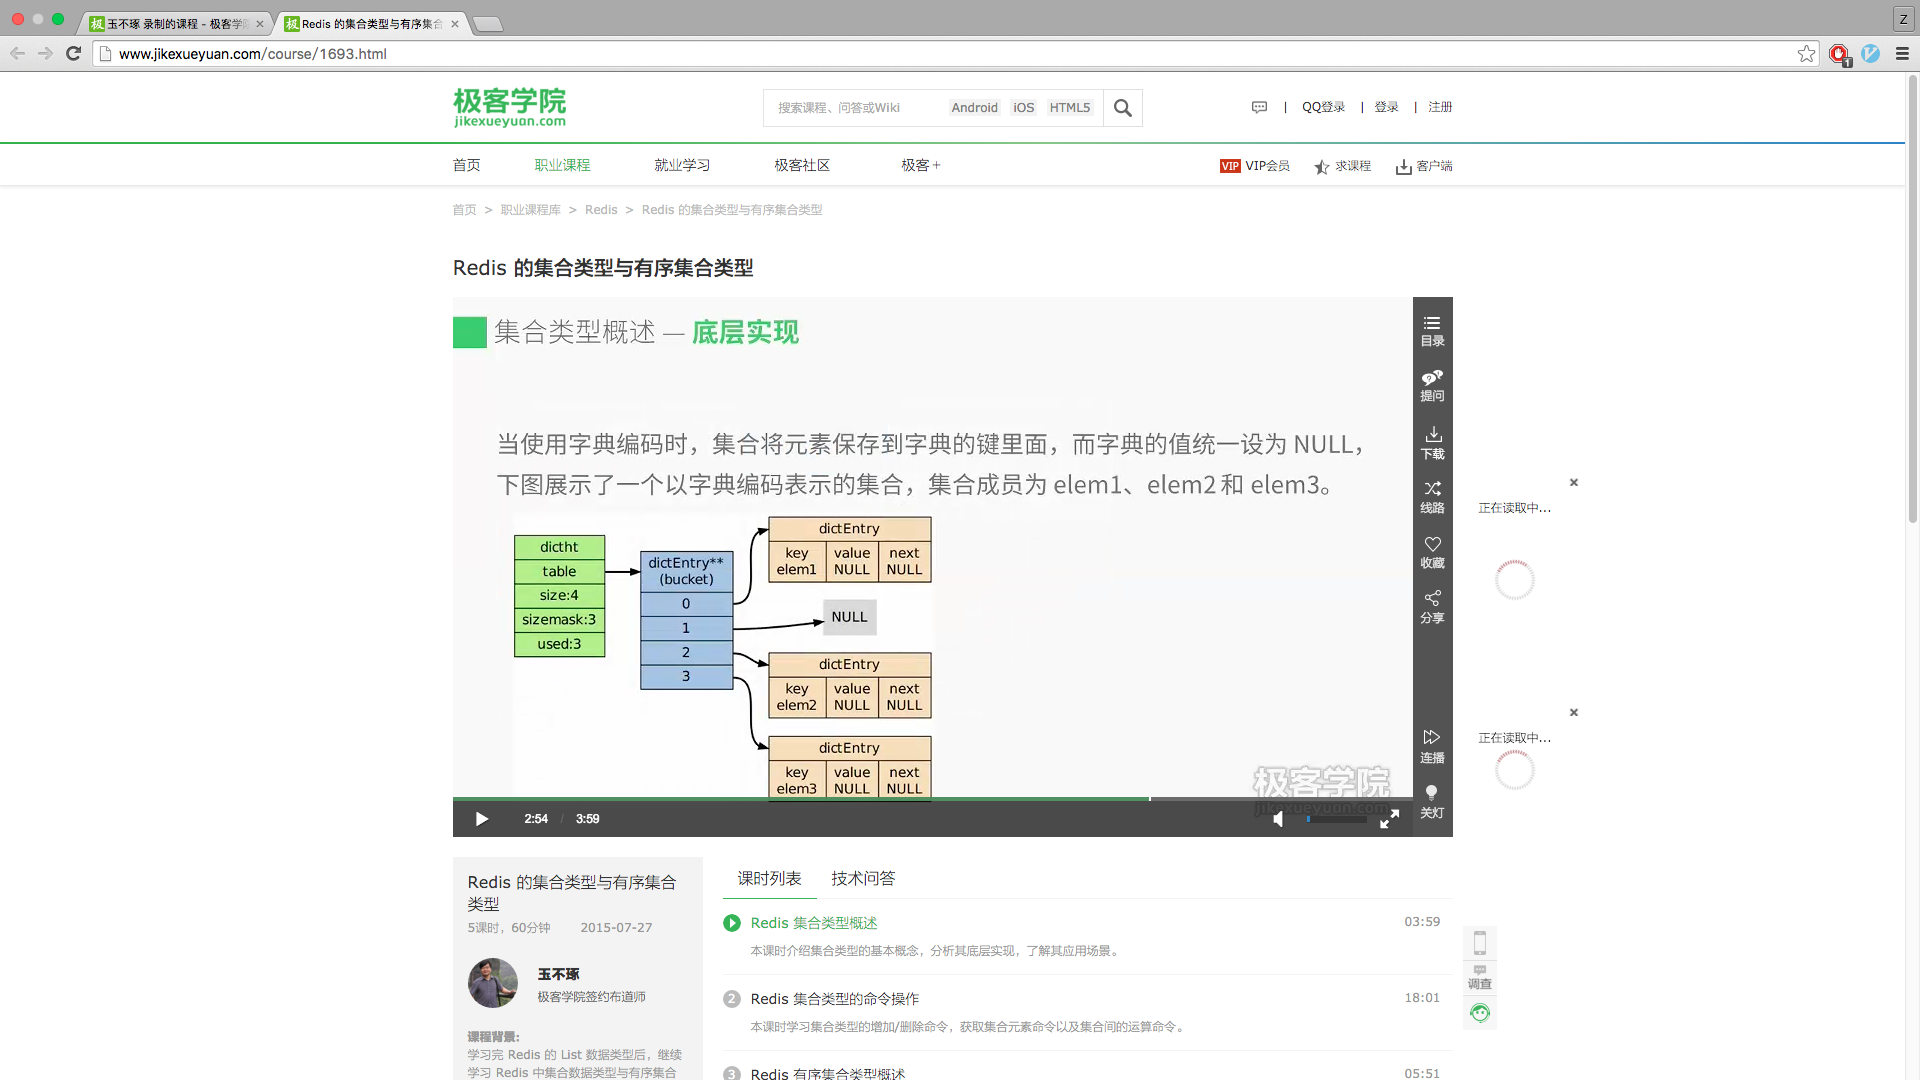Click the 分享 share icon

1432,606
